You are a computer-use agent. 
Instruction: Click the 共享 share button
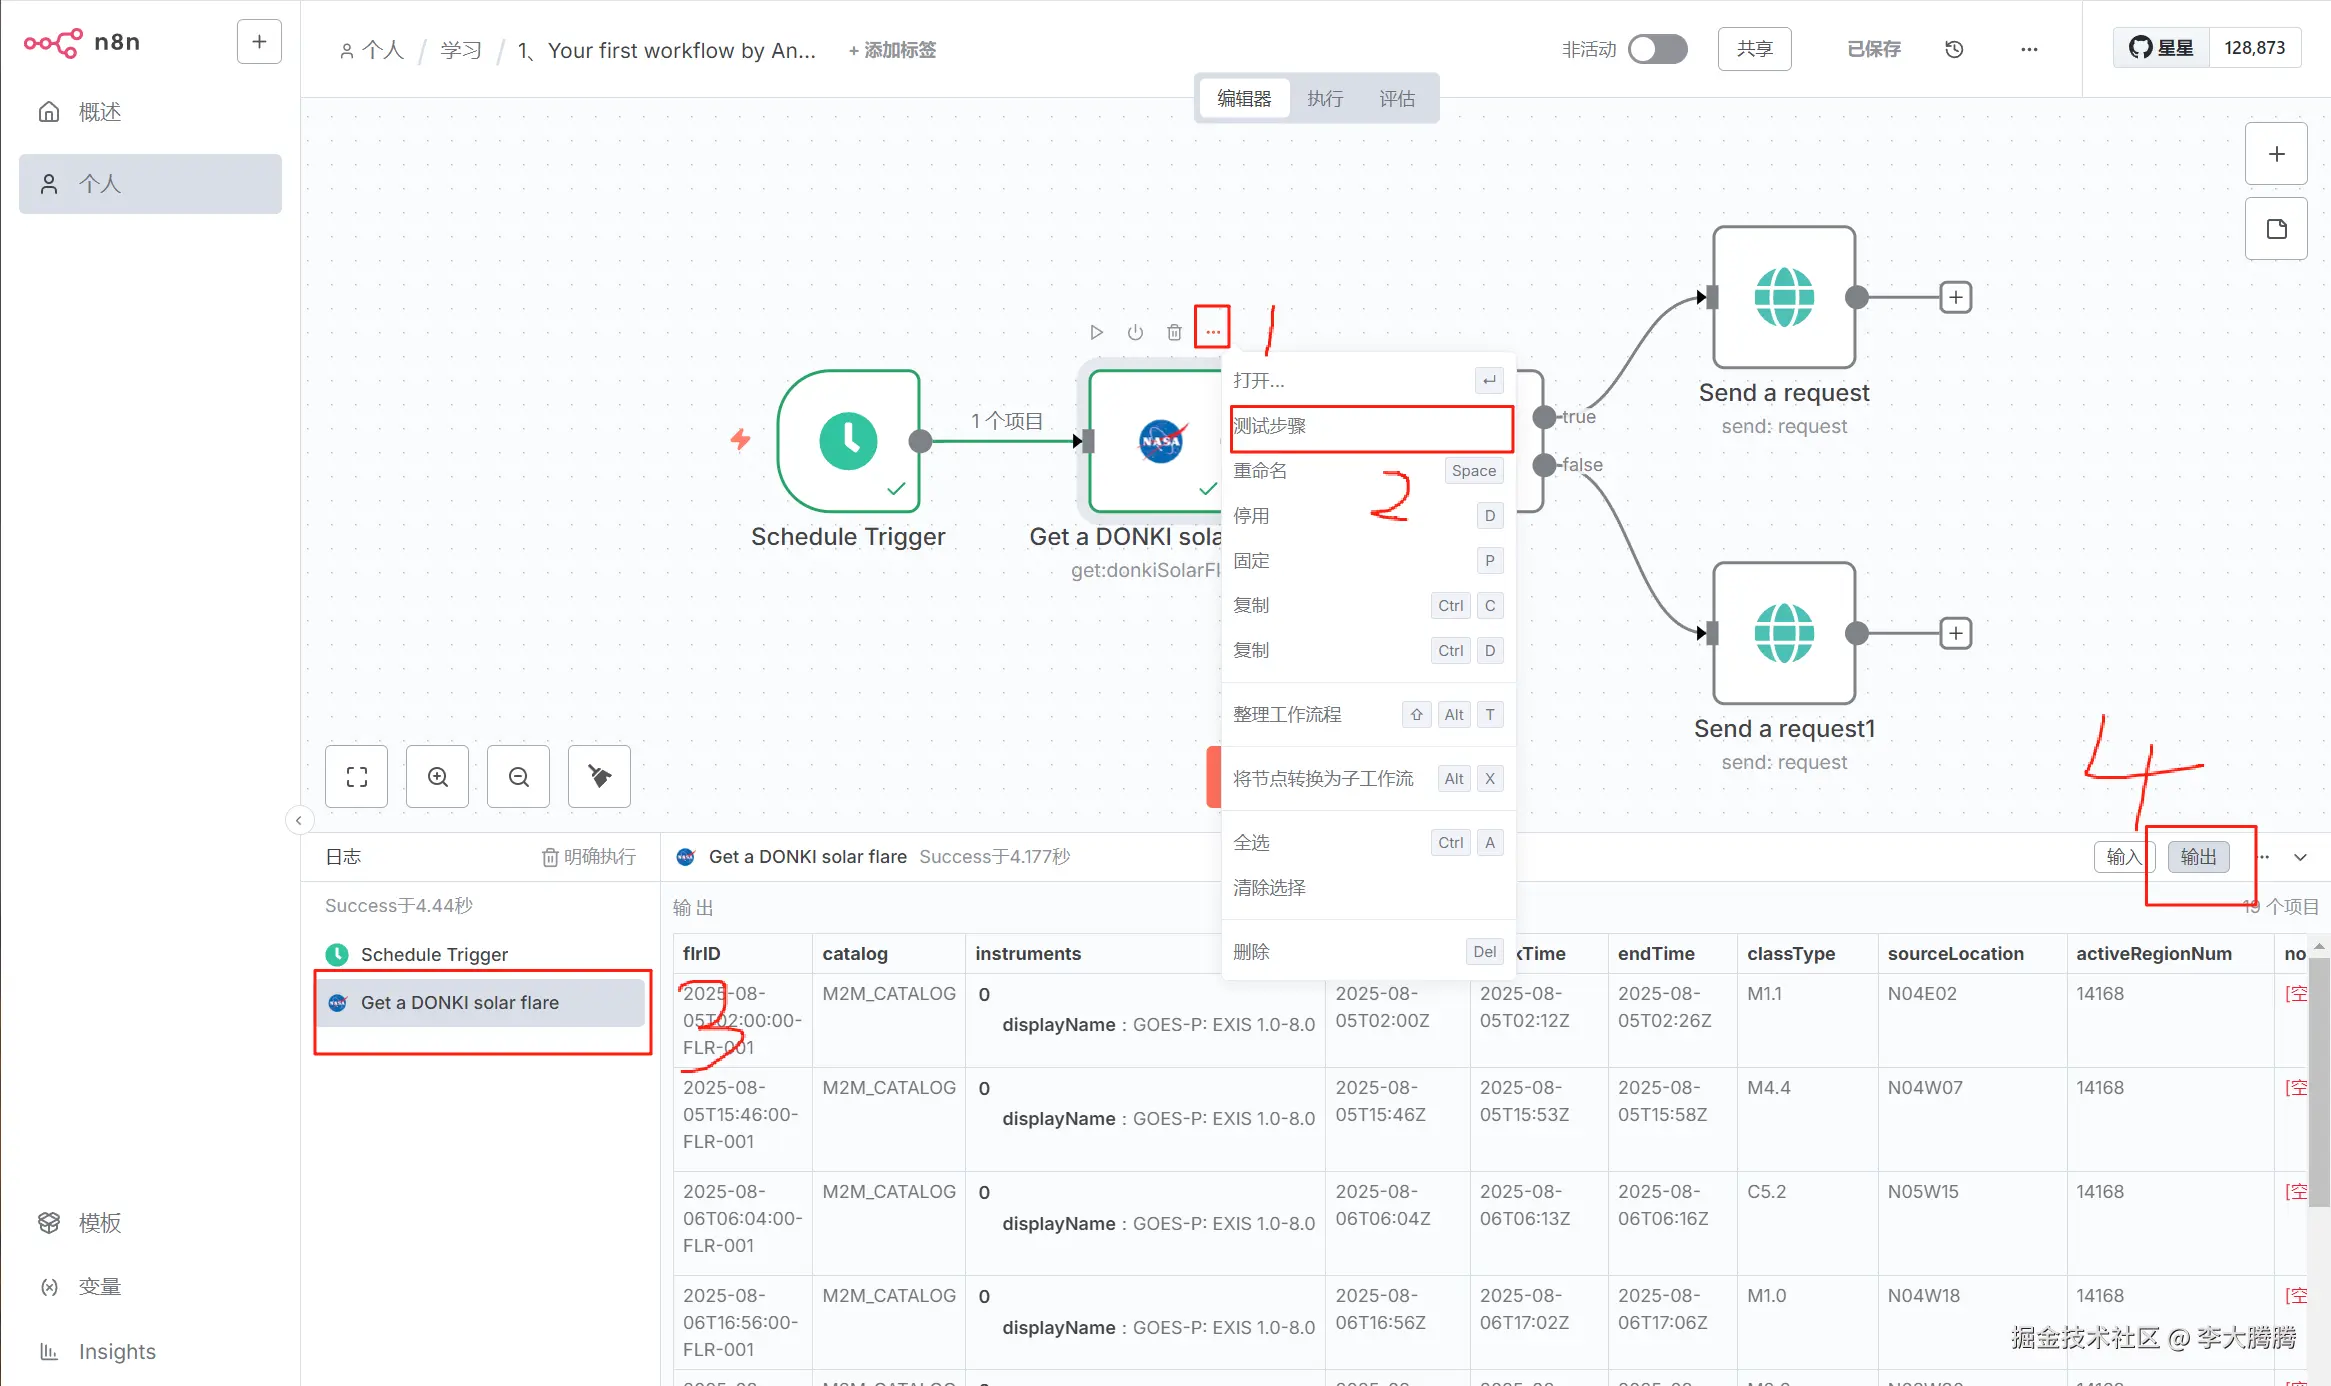(1754, 49)
